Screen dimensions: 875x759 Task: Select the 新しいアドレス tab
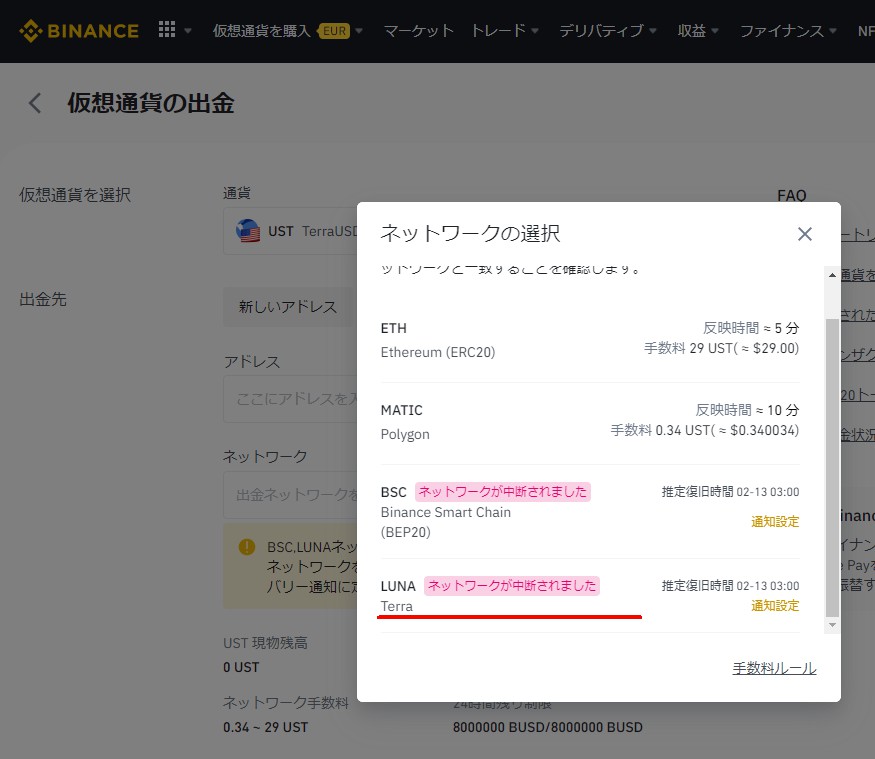tap(288, 306)
